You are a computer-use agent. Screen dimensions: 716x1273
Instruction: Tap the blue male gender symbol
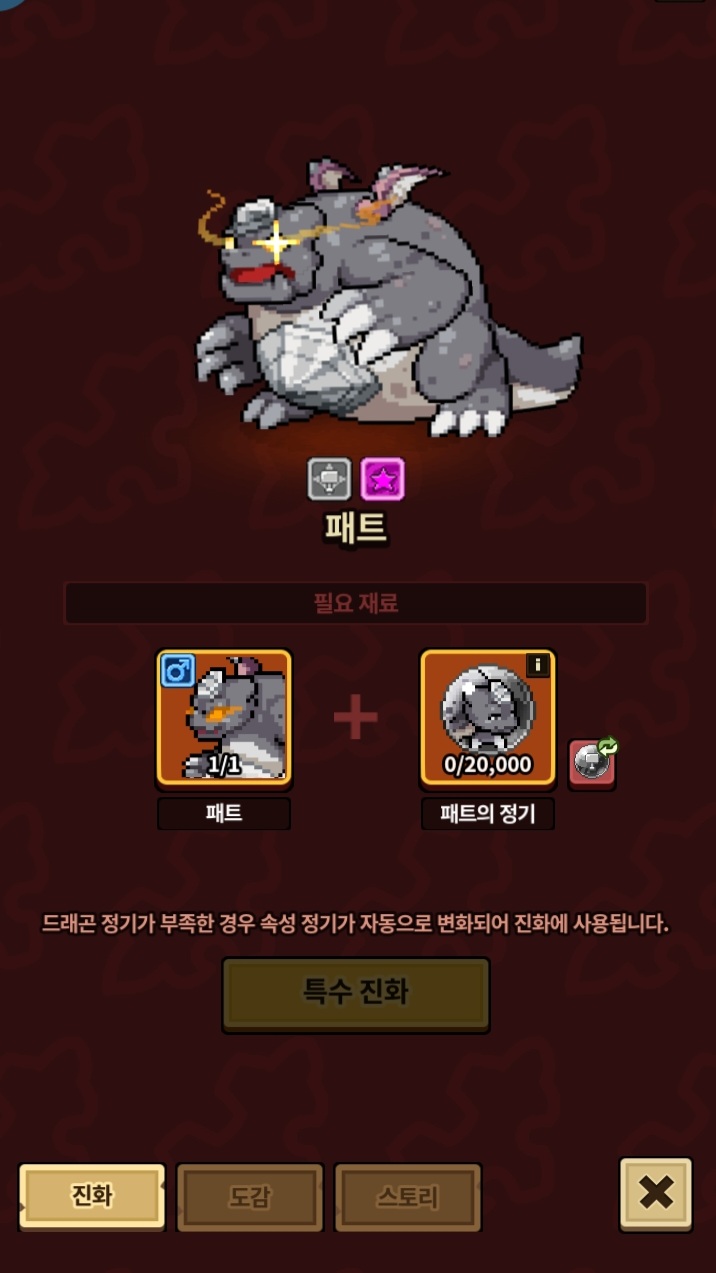pyautogui.click(x=178, y=670)
